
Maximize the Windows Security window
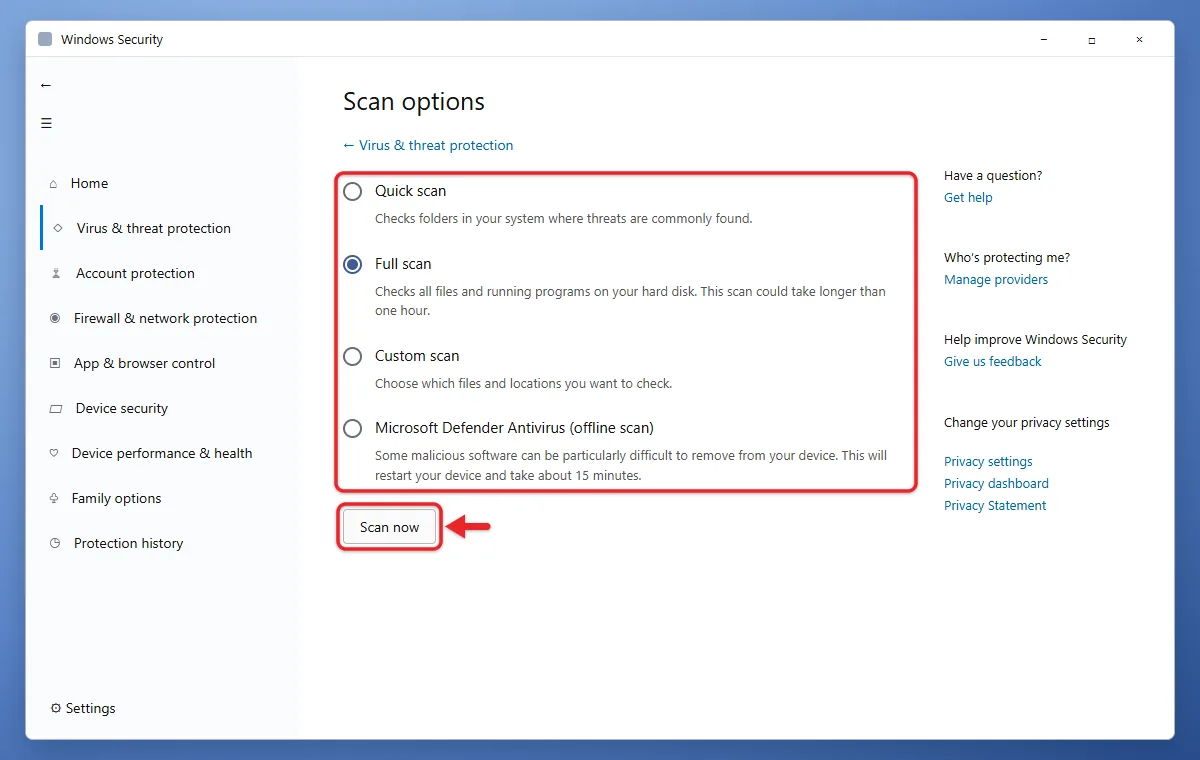[1091, 40]
